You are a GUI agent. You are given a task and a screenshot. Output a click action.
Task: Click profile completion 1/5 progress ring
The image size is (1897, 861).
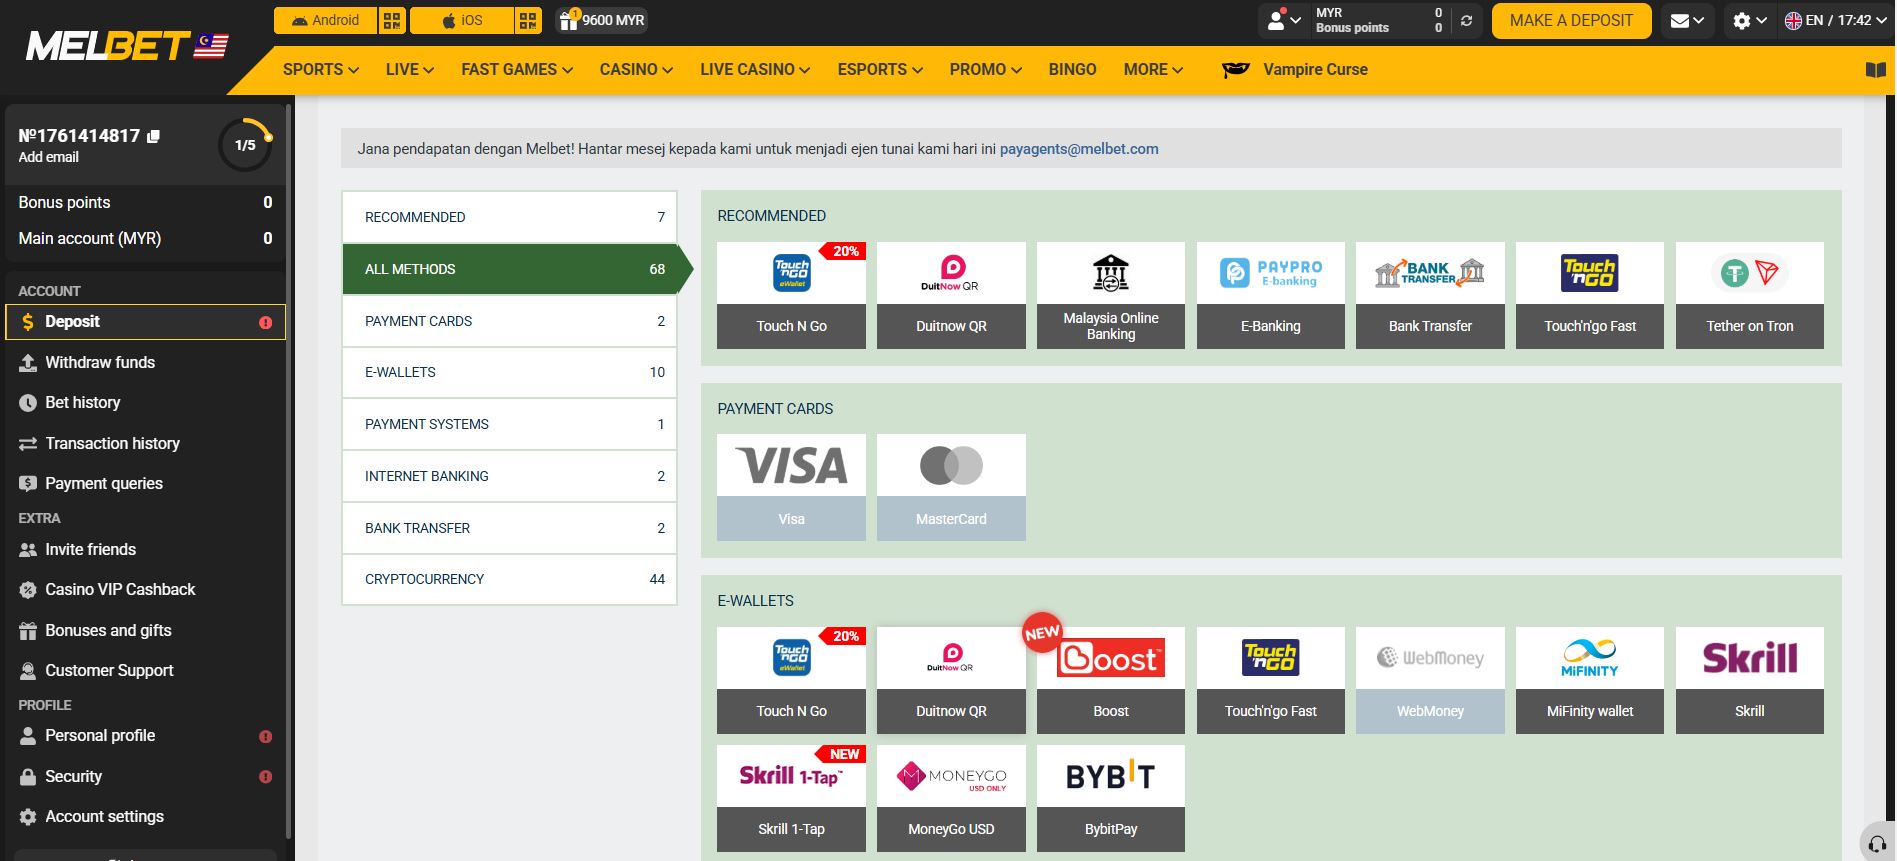tap(245, 145)
